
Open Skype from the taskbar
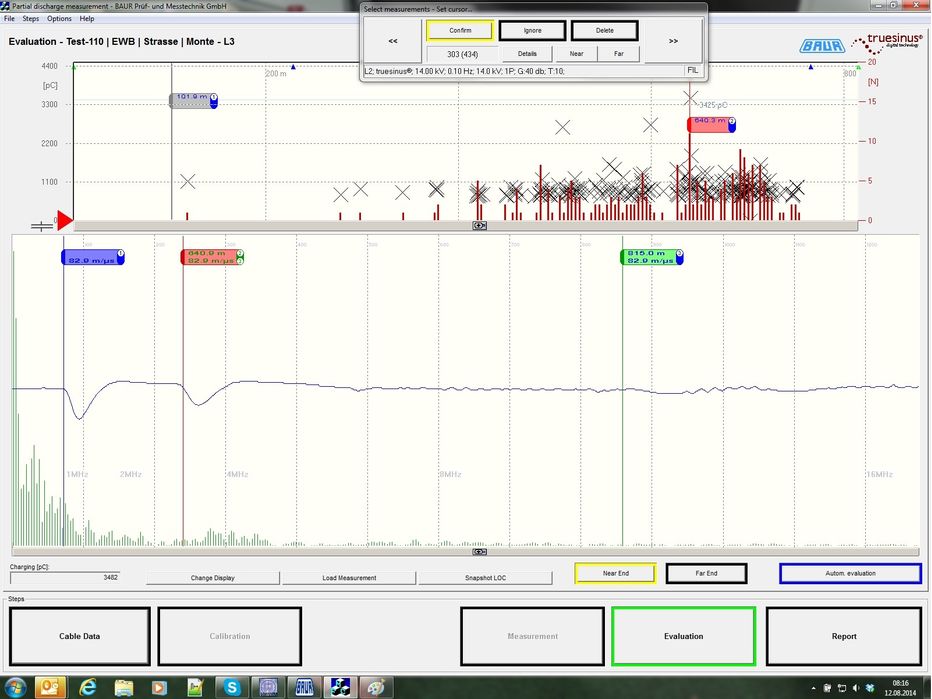tap(232, 687)
